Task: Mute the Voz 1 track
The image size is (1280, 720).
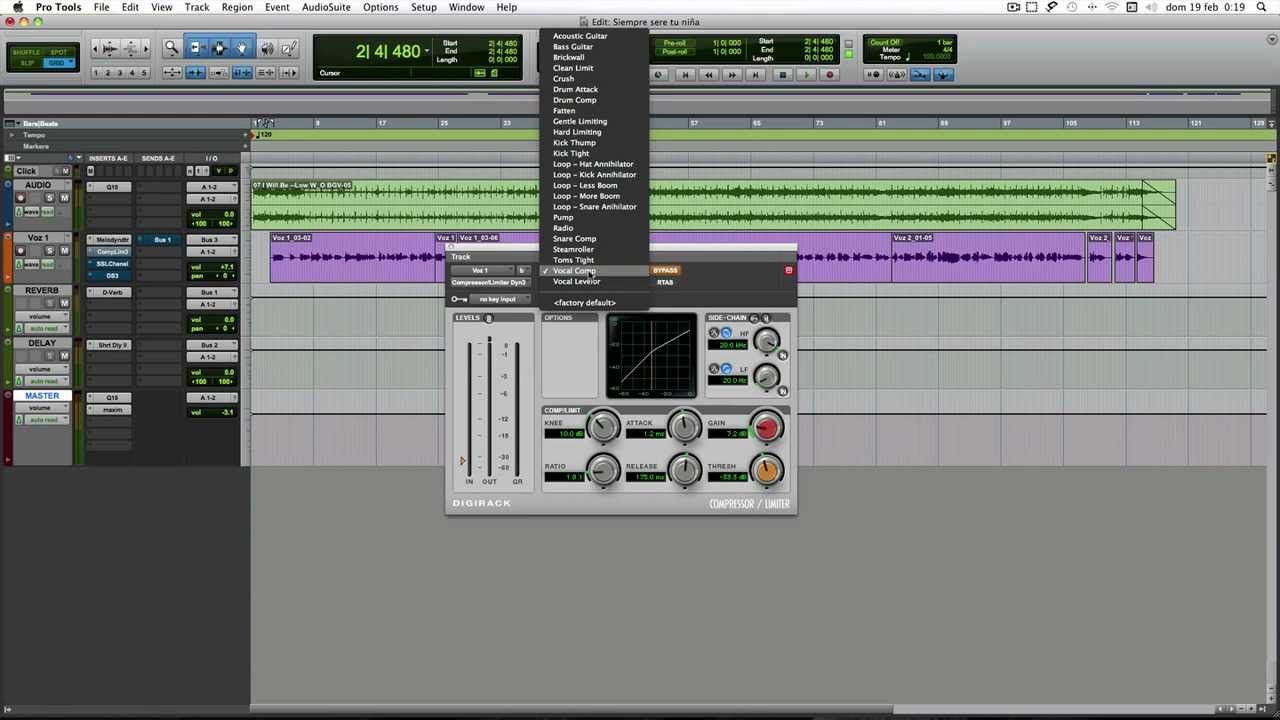Action: click(x=65, y=251)
